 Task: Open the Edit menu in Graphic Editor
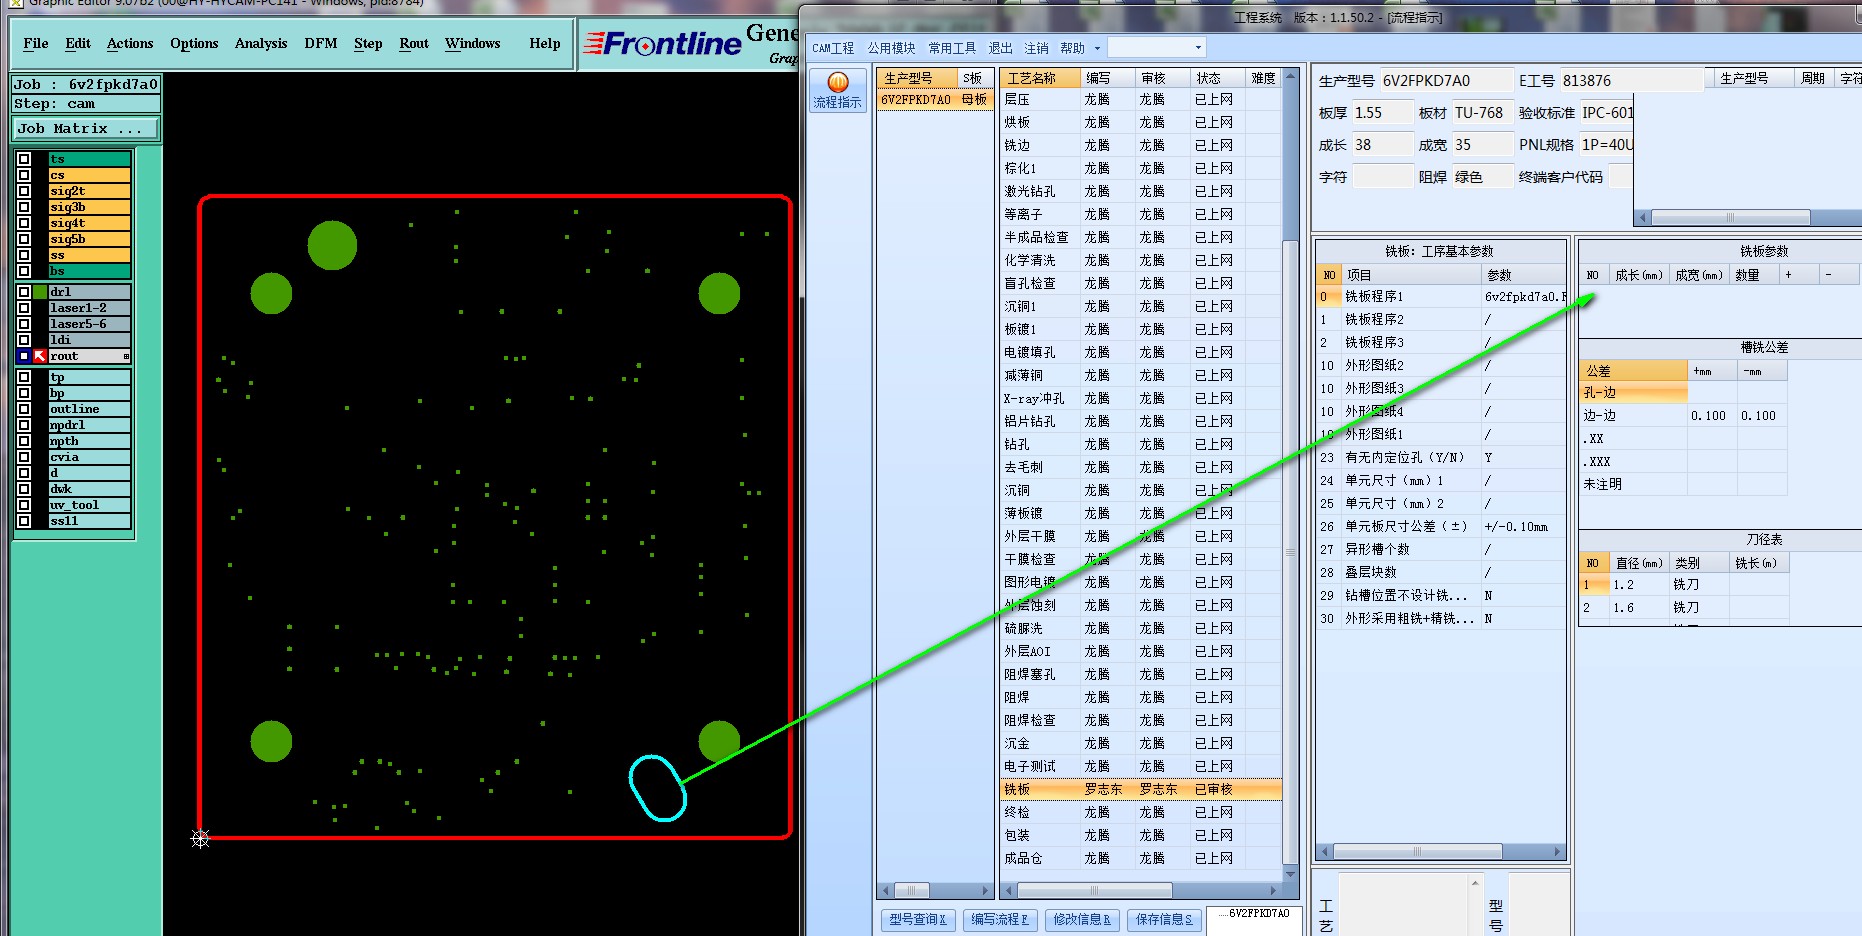78,43
